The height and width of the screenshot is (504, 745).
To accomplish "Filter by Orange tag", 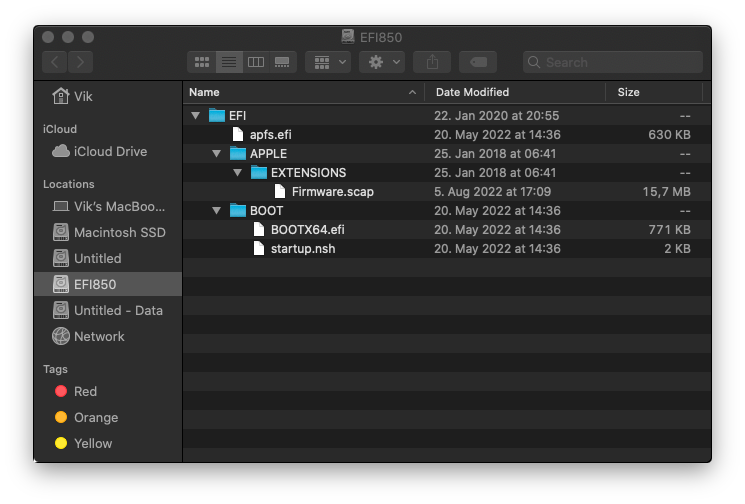I will tap(108, 418).
